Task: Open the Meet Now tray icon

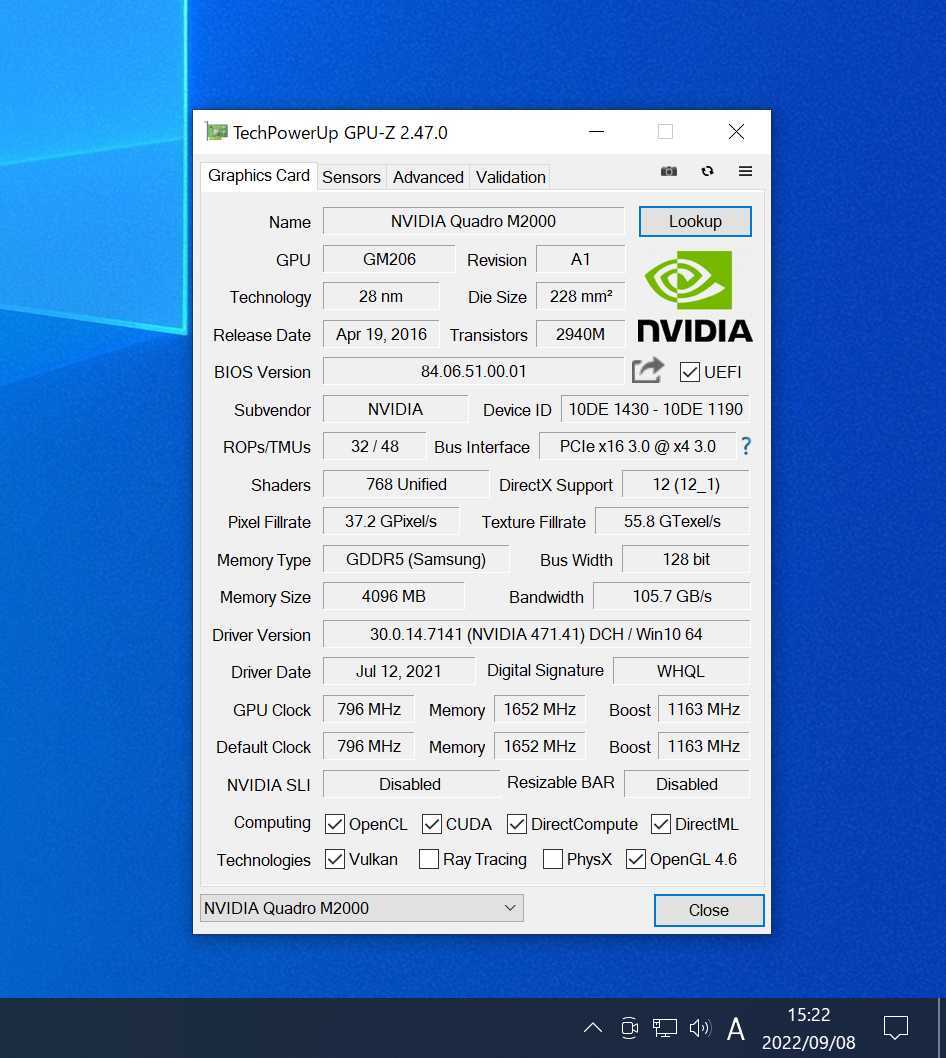Action: pyautogui.click(x=629, y=1028)
